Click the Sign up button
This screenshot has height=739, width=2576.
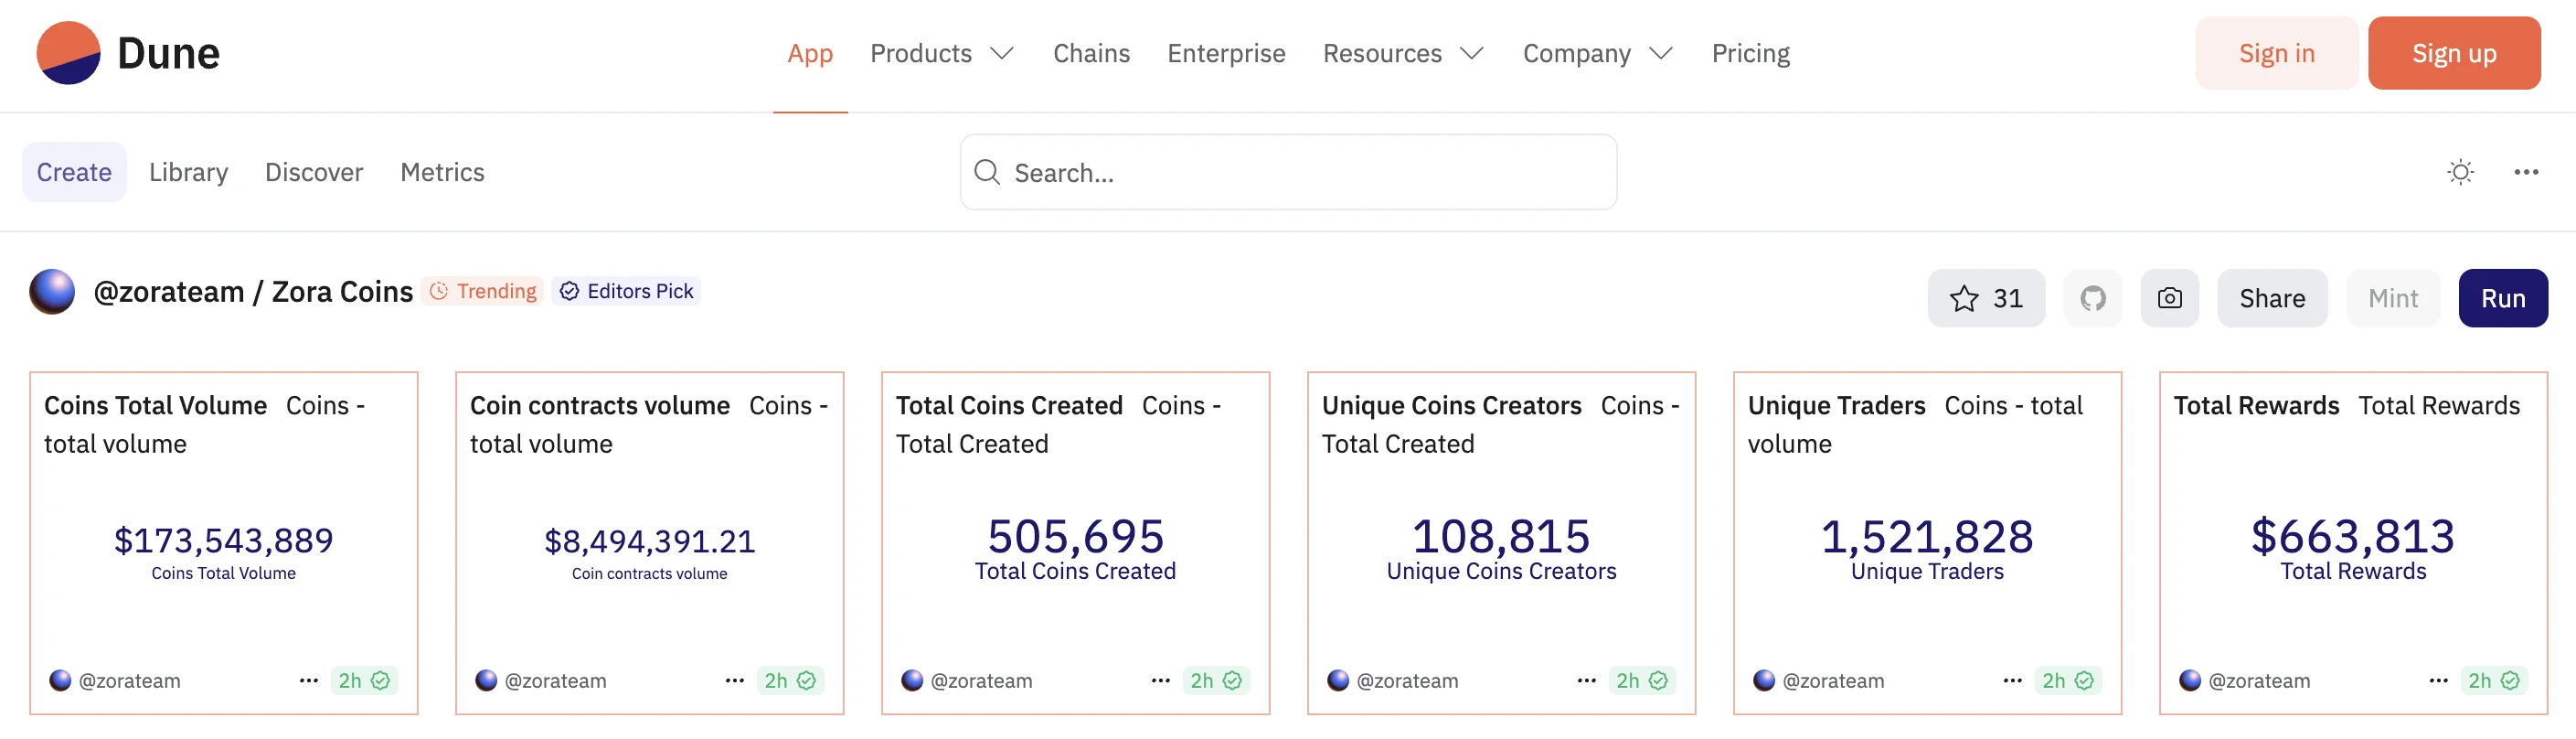click(2453, 53)
